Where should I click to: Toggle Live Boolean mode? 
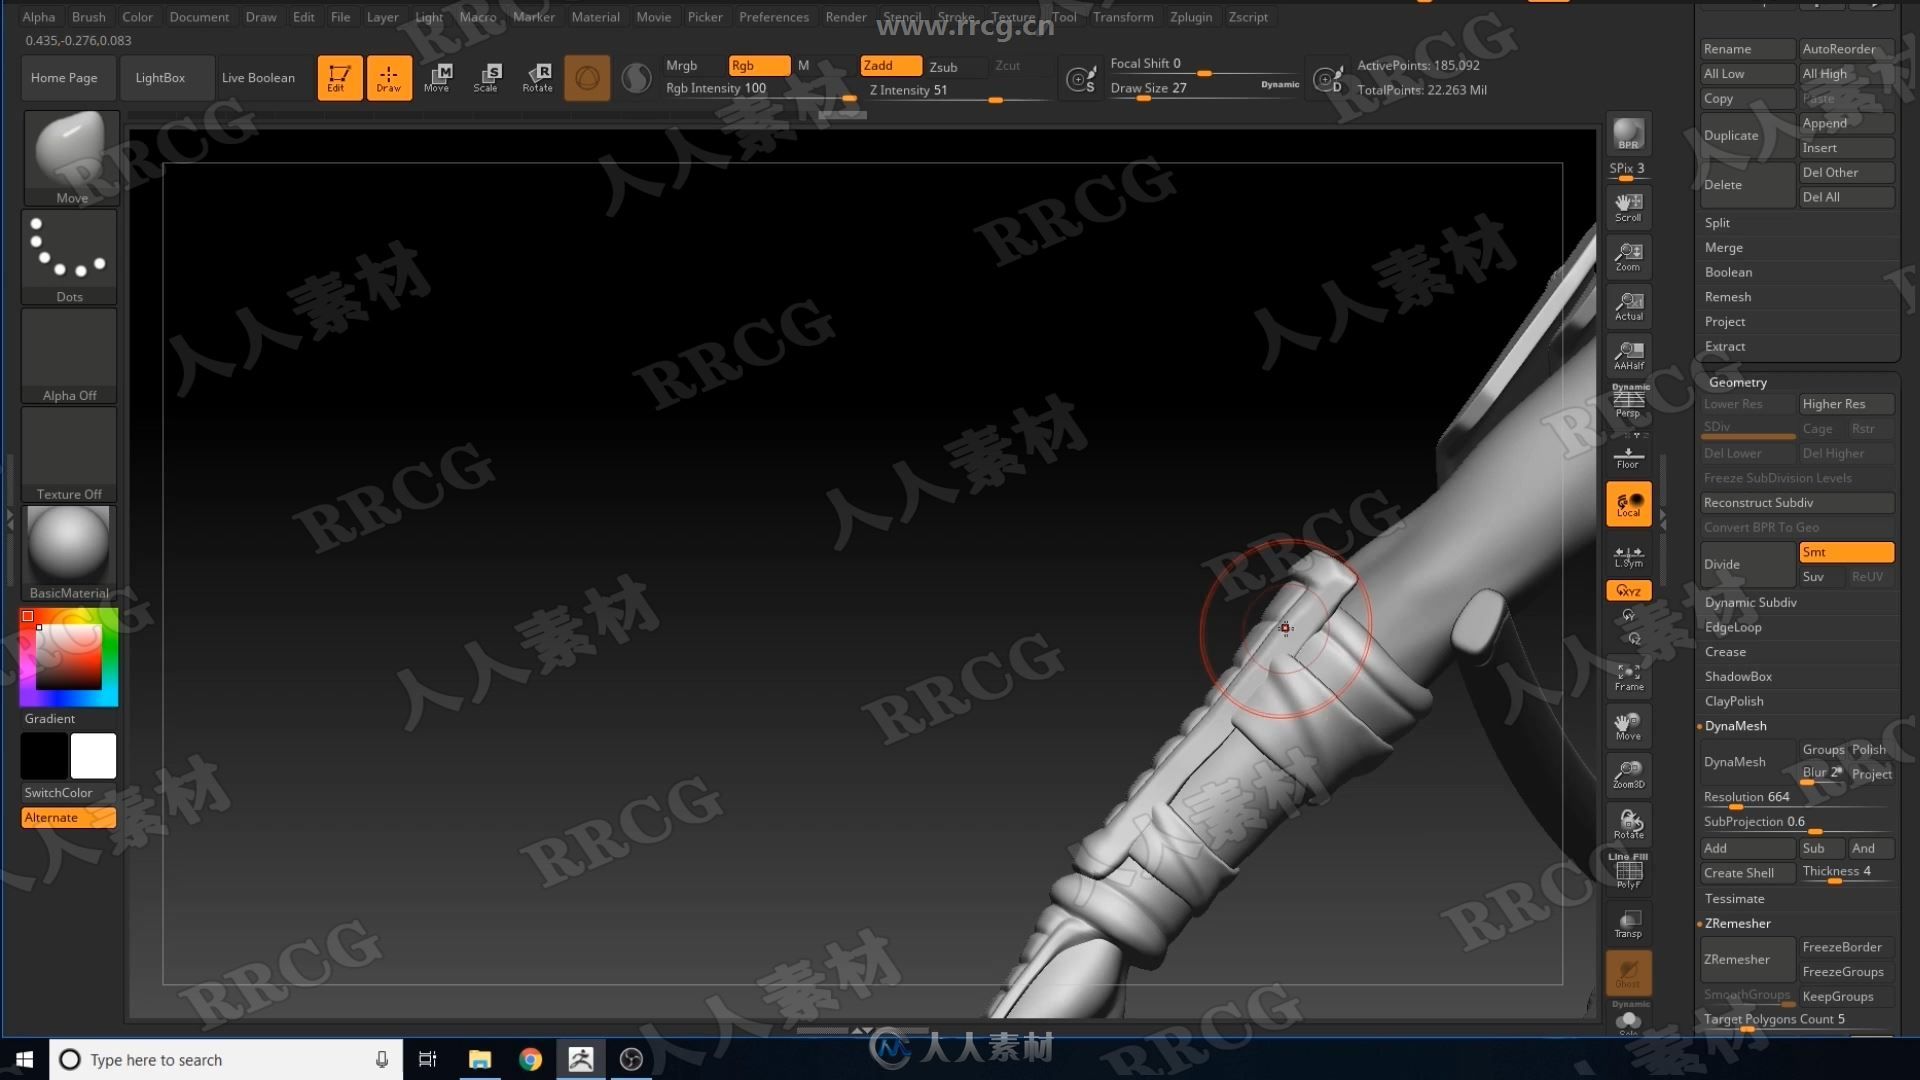(x=258, y=76)
